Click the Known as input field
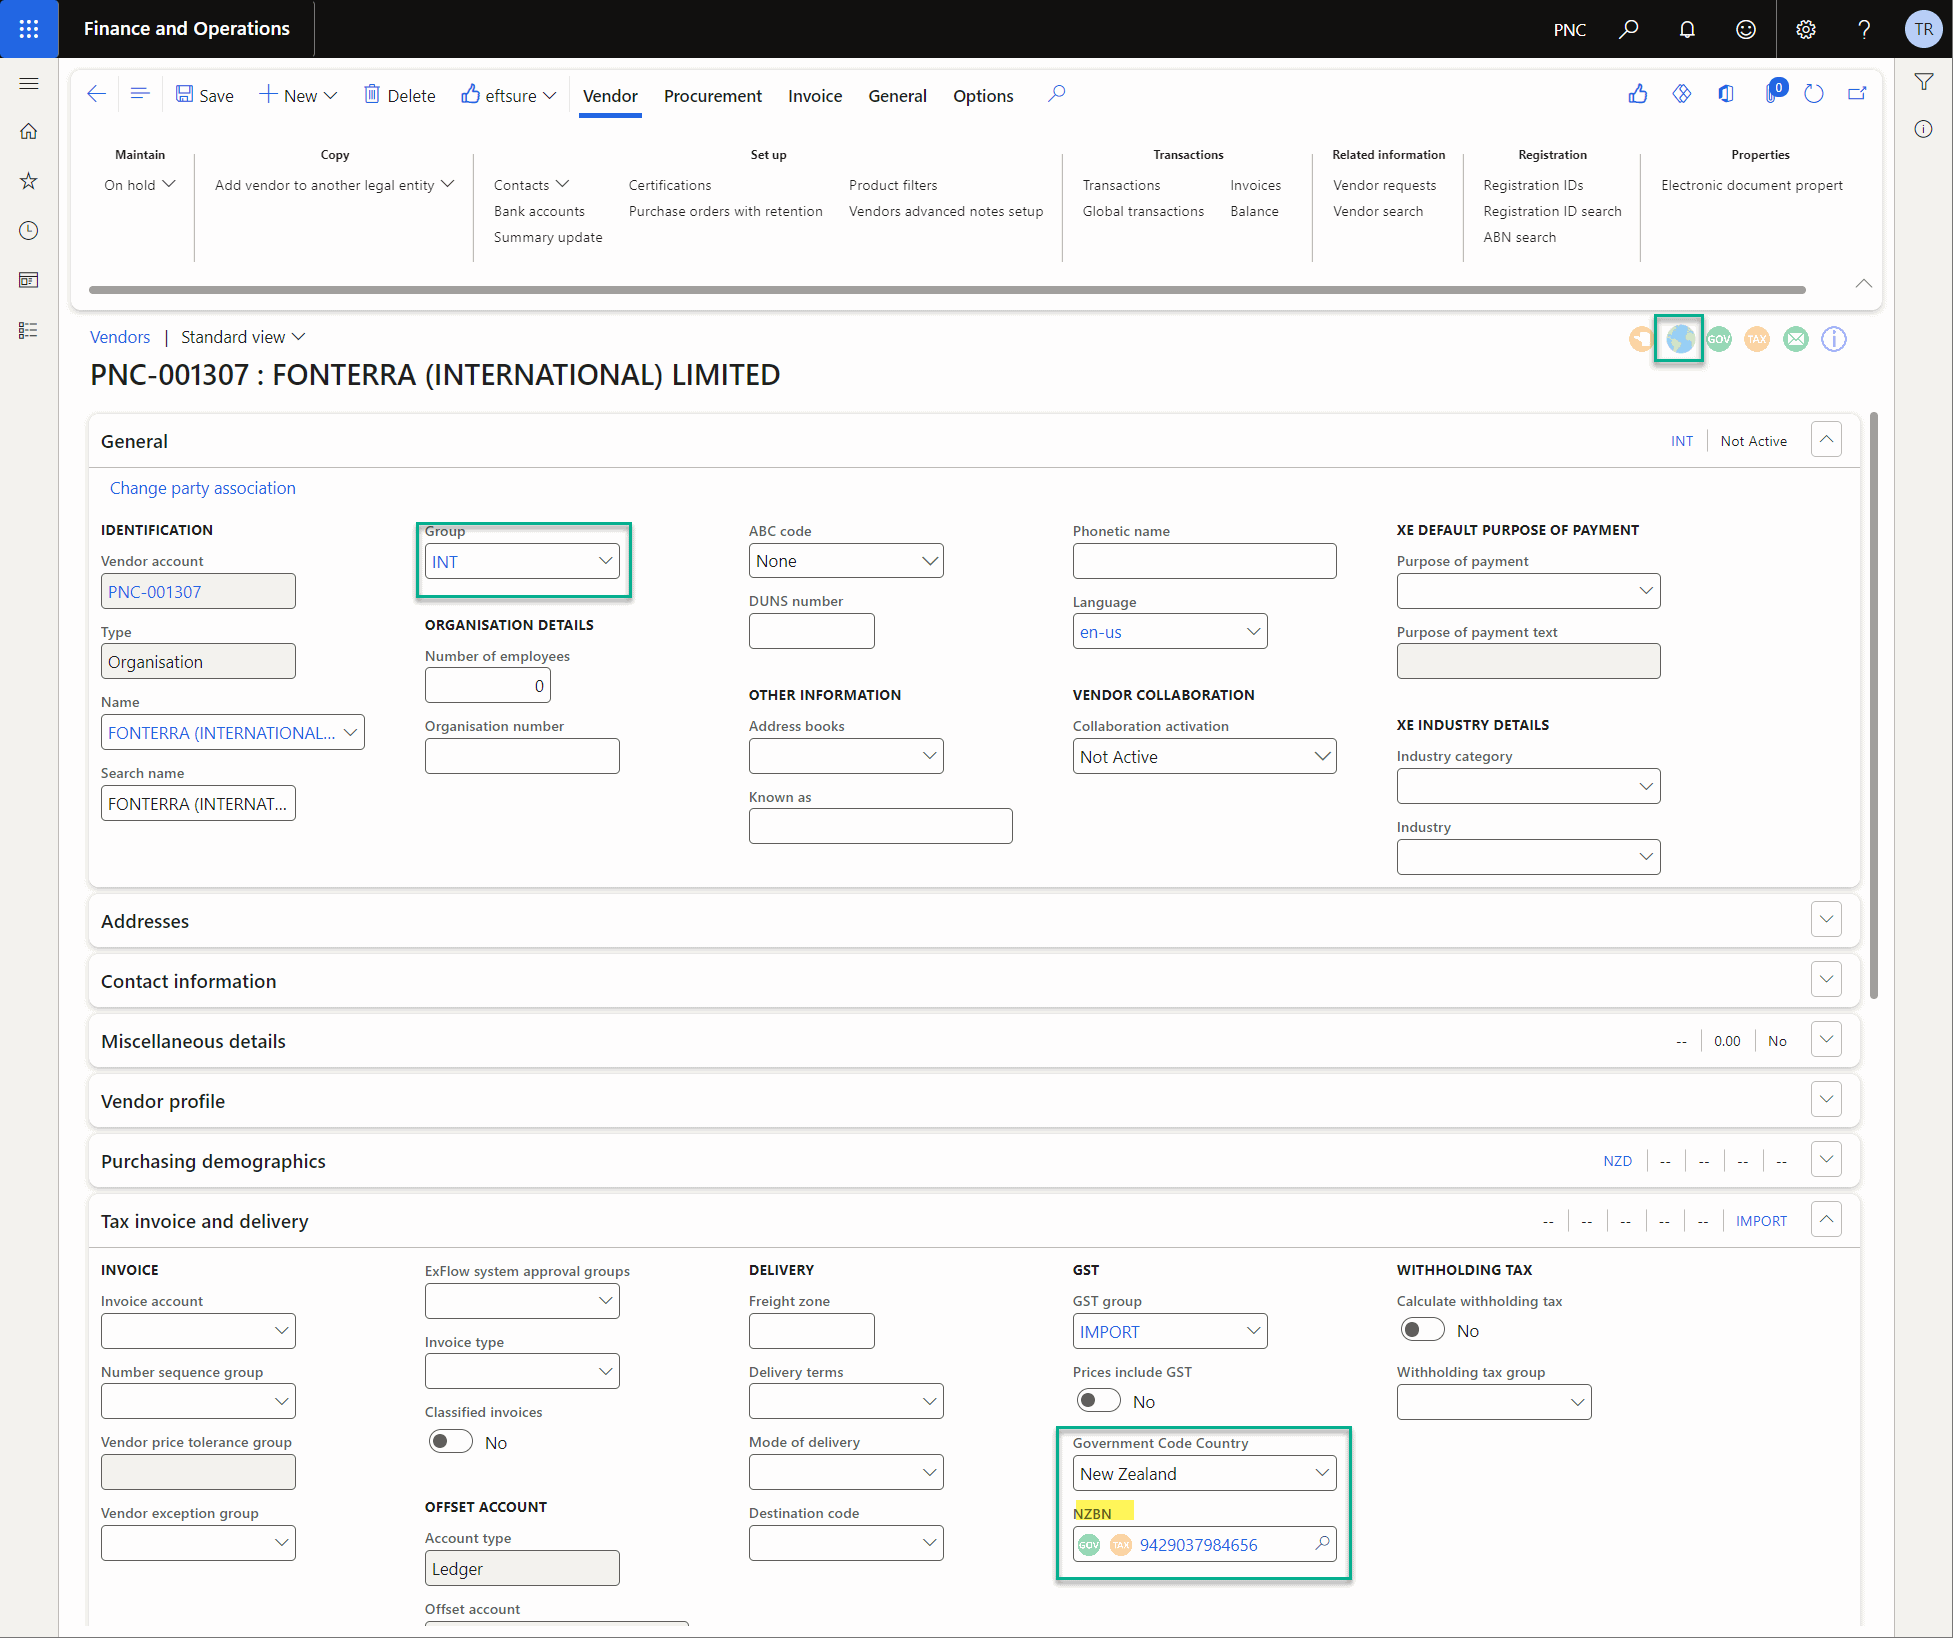 click(x=880, y=827)
